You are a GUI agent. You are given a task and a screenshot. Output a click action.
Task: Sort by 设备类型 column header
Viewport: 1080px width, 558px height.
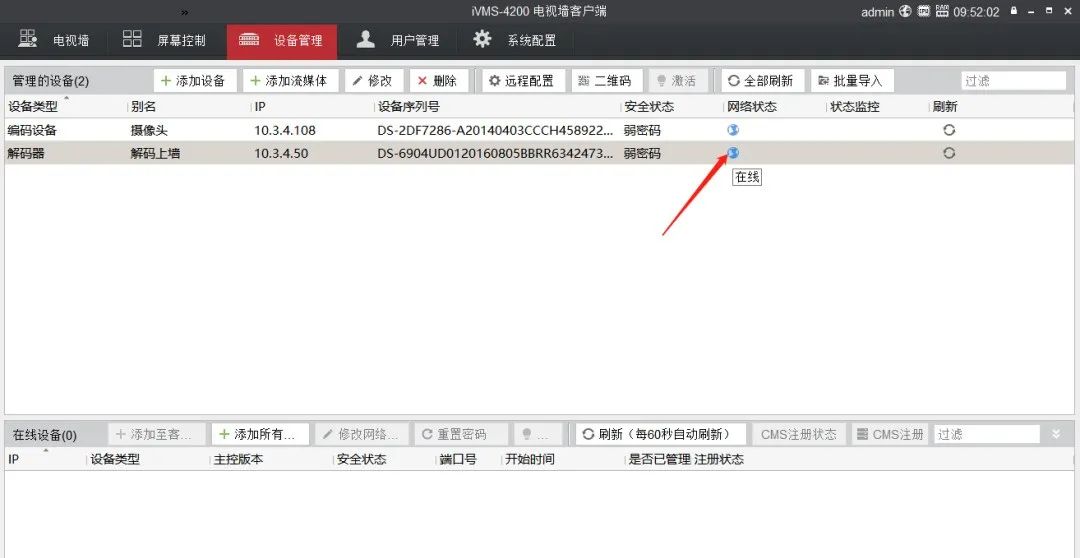[32, 107]
